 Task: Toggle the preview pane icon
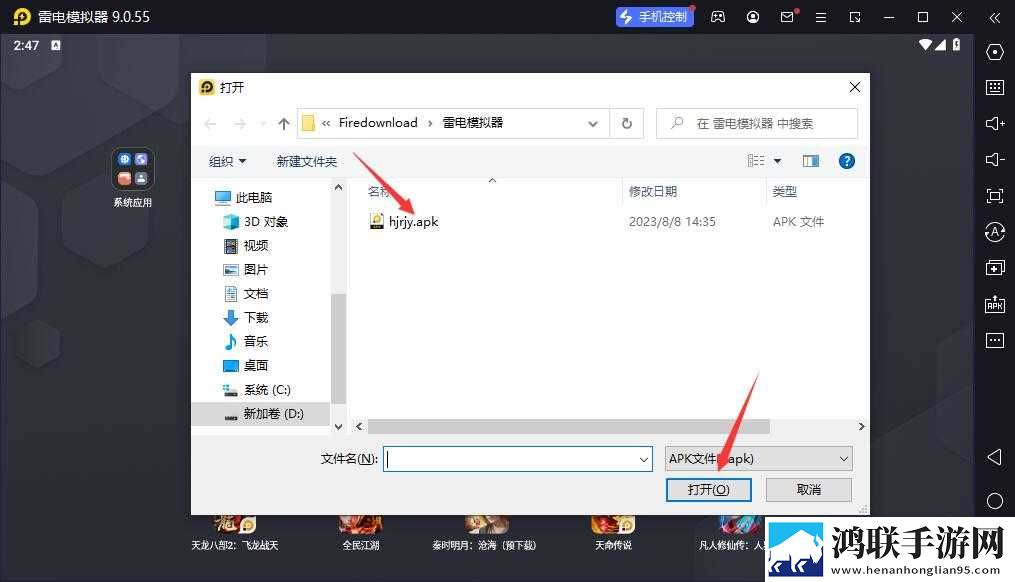click(x=810, y=161)
